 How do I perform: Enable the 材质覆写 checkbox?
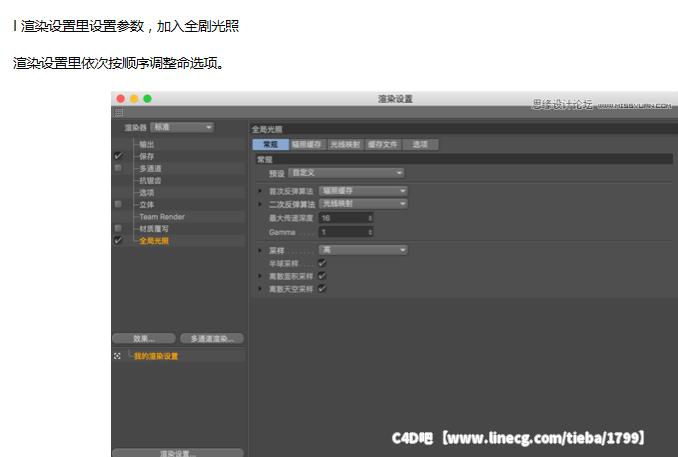tap(118, 228)
